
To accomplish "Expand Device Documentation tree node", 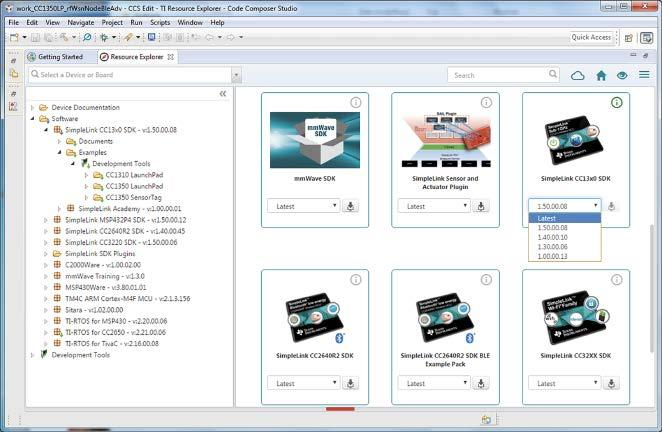I will coord(32,107).
